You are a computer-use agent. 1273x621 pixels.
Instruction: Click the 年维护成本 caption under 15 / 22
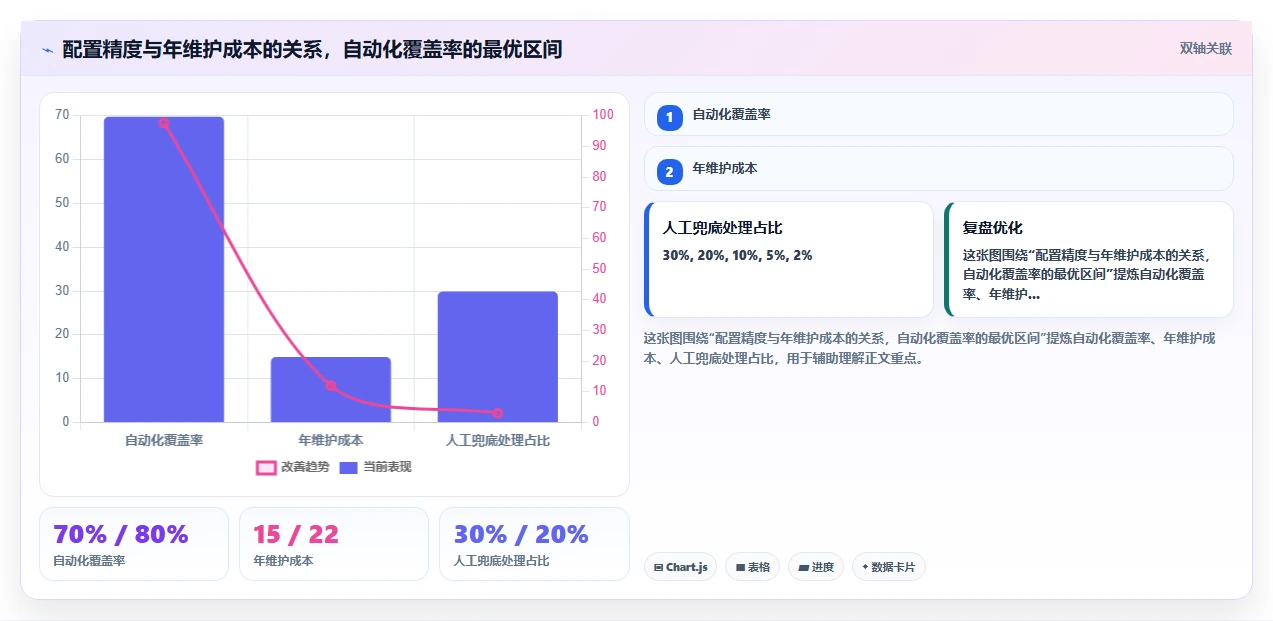point(283,561)
